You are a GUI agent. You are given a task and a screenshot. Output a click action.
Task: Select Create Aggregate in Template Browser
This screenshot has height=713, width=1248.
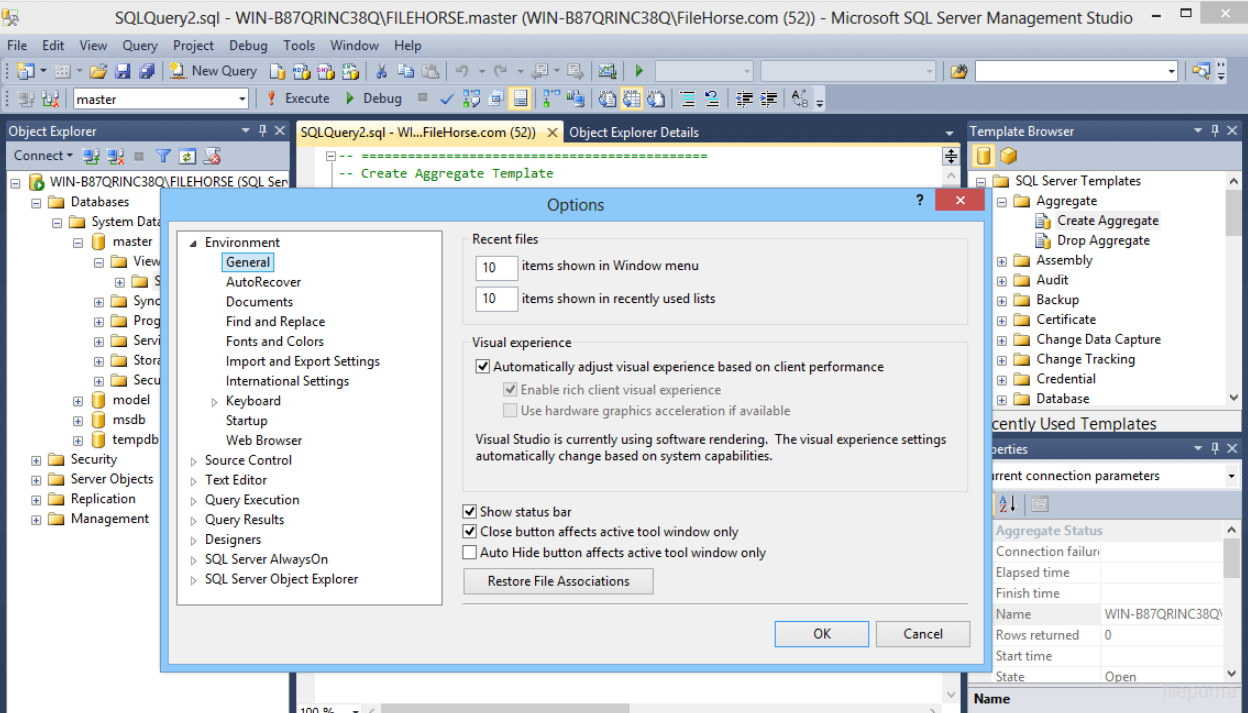(x=1107, y=220)
